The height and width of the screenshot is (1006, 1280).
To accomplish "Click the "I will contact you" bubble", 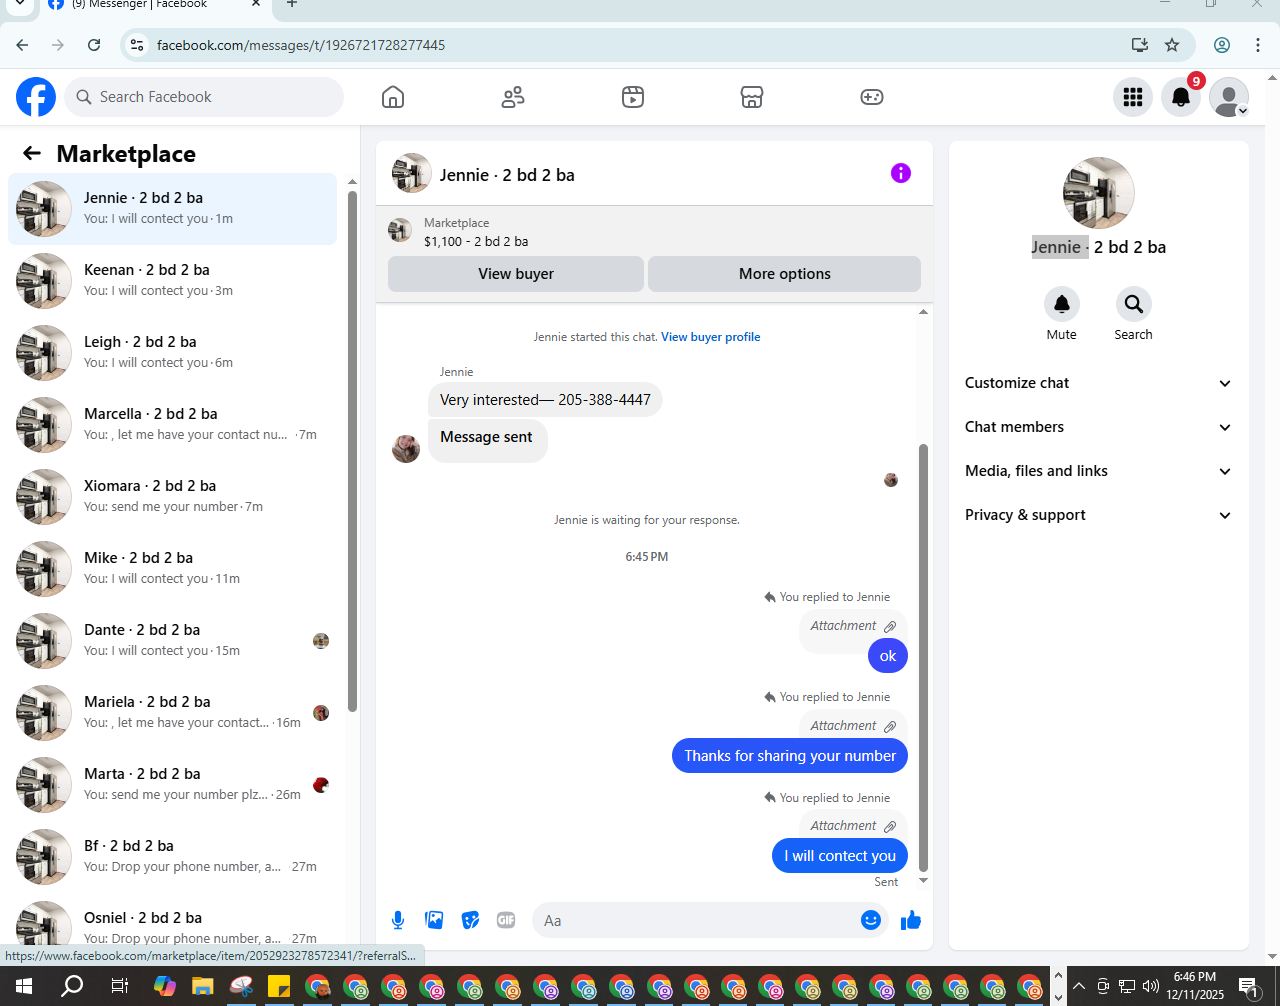I will (840, 856).
